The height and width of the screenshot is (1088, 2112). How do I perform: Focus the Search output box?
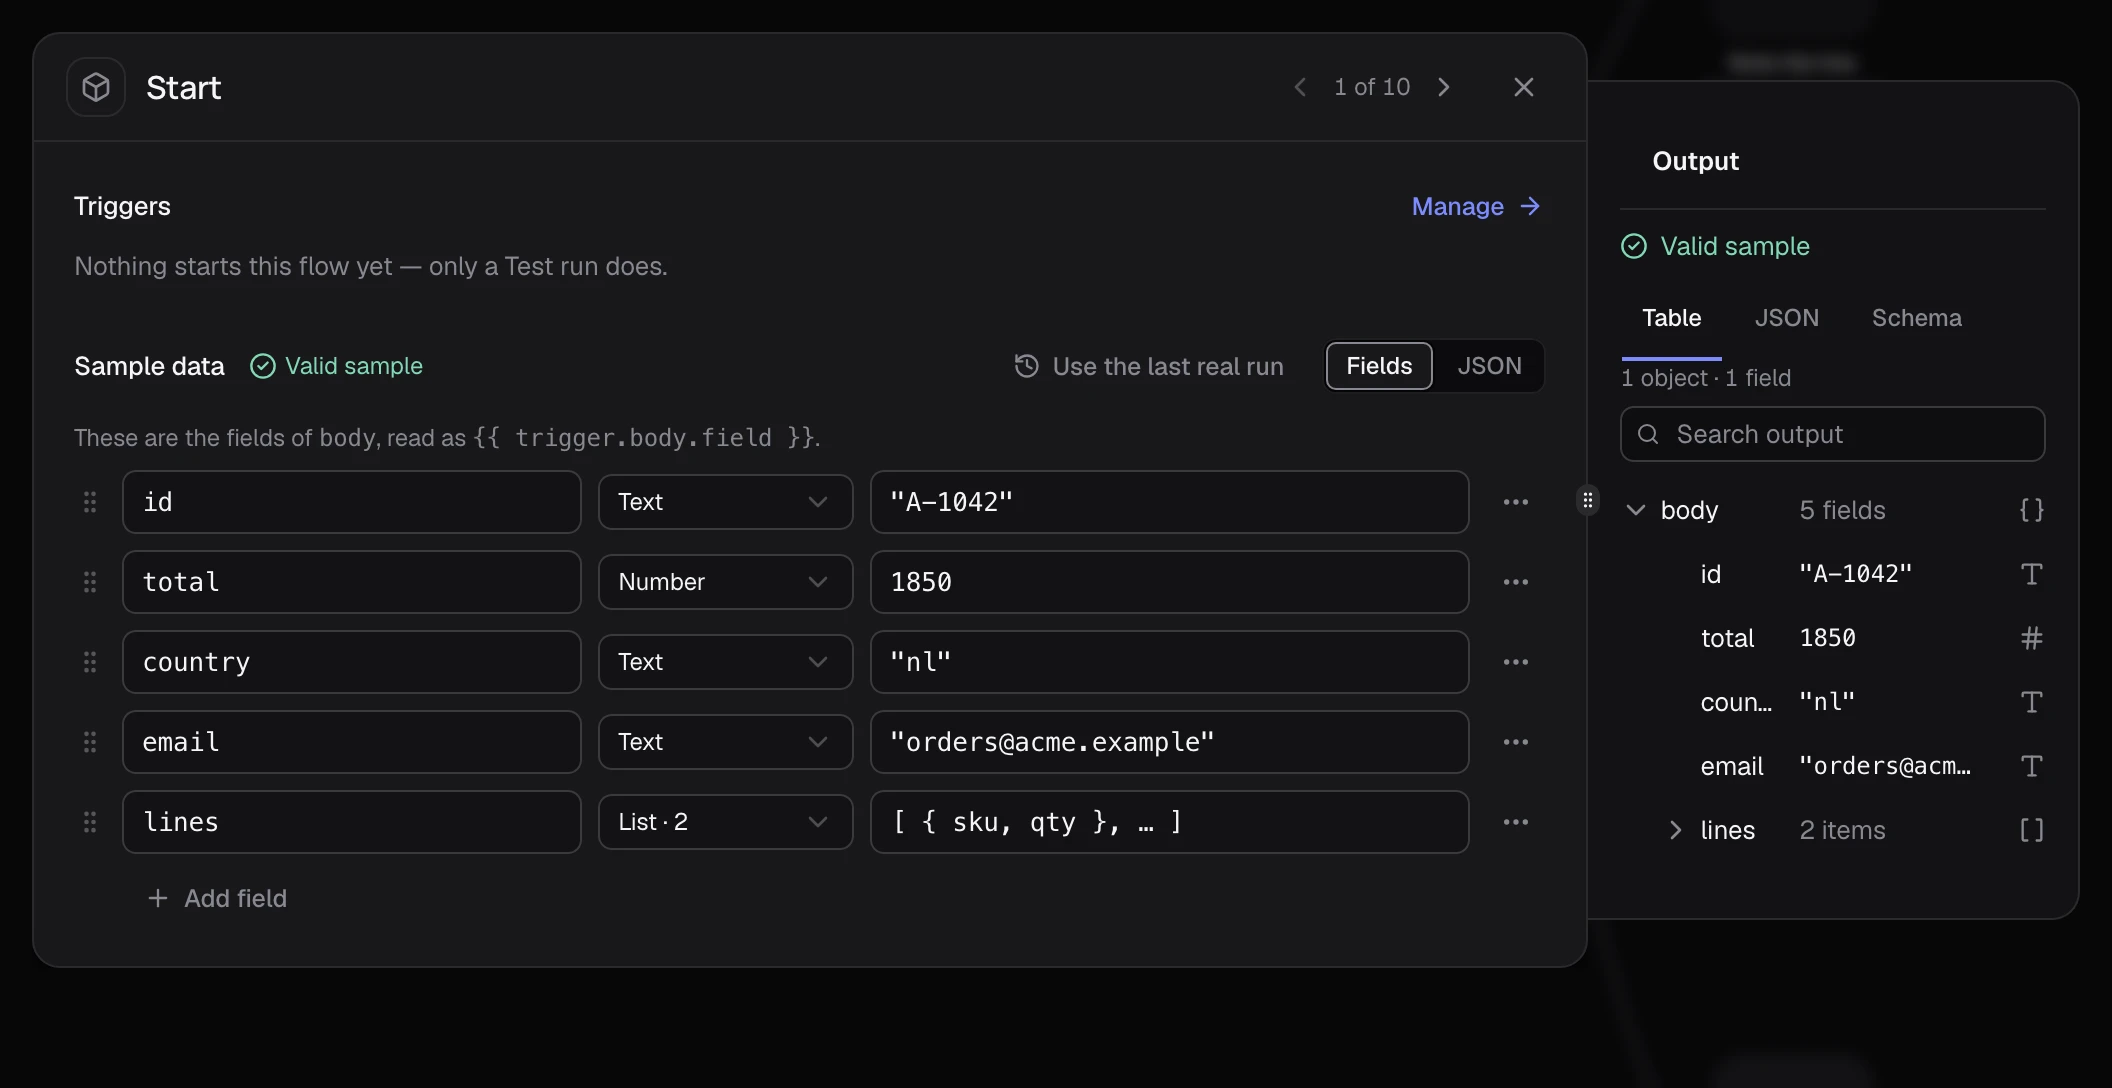1832,434
